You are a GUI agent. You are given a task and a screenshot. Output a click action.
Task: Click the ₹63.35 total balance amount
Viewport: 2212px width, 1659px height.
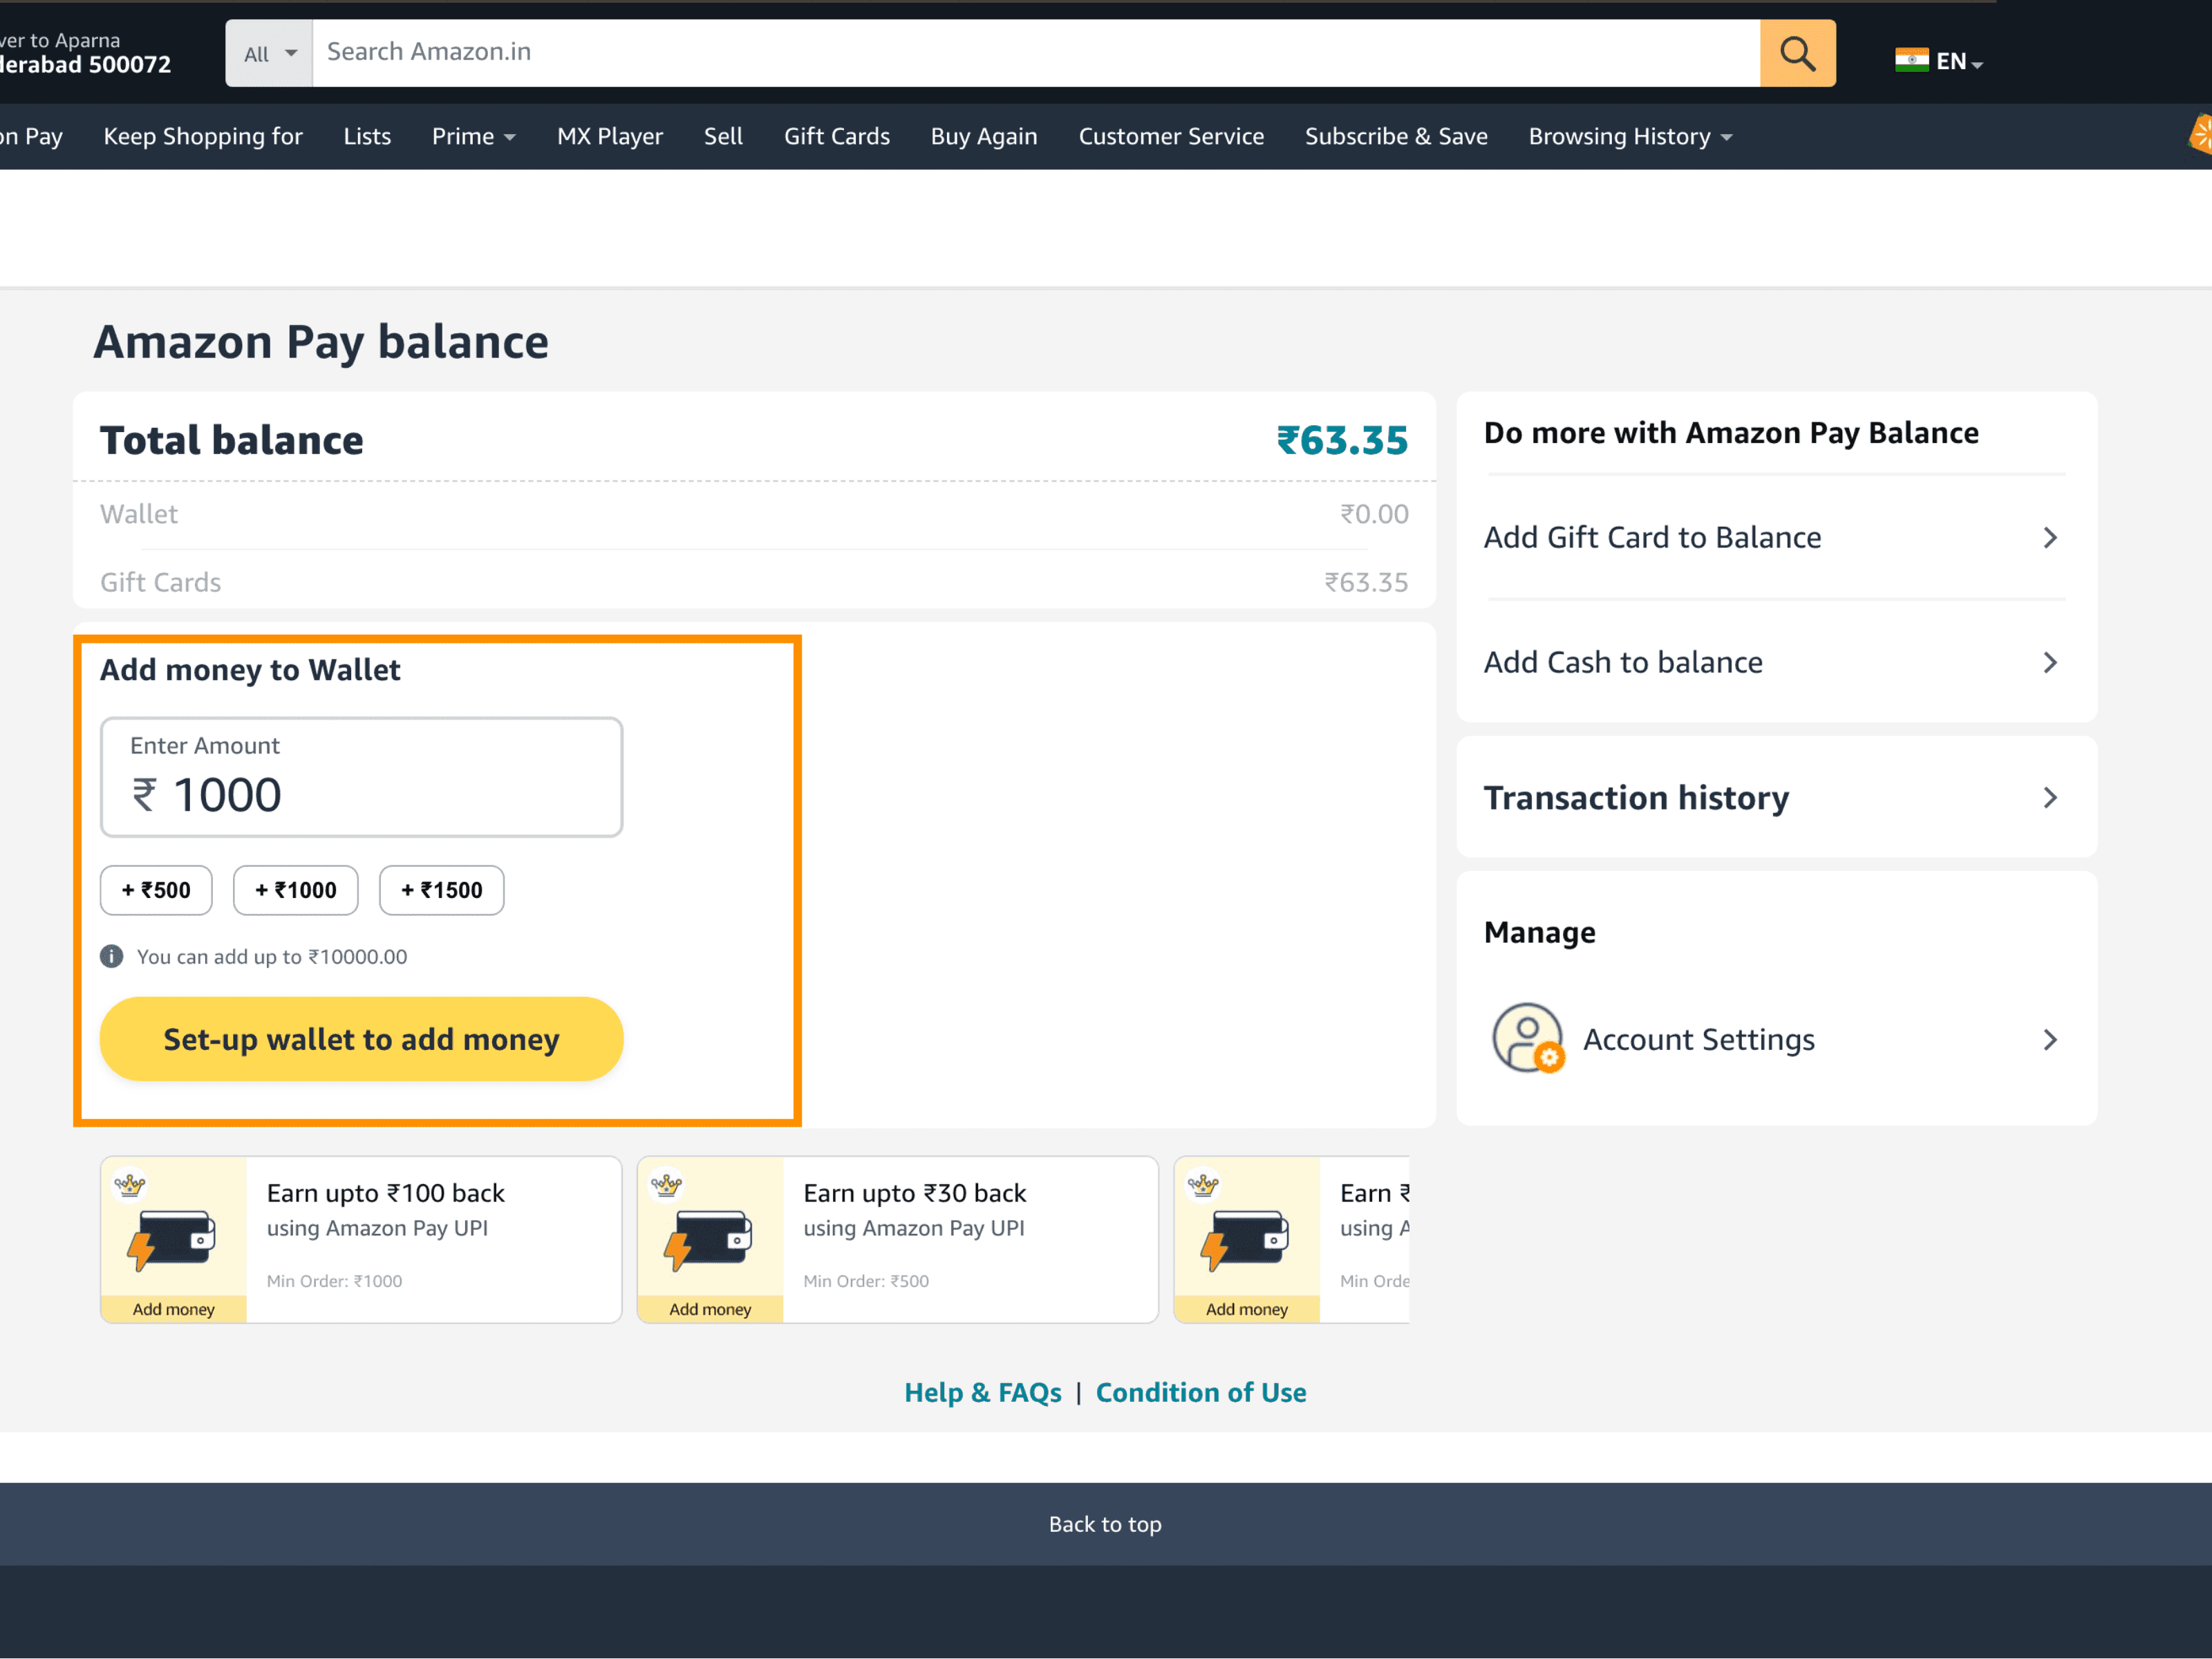(1342, 440)
